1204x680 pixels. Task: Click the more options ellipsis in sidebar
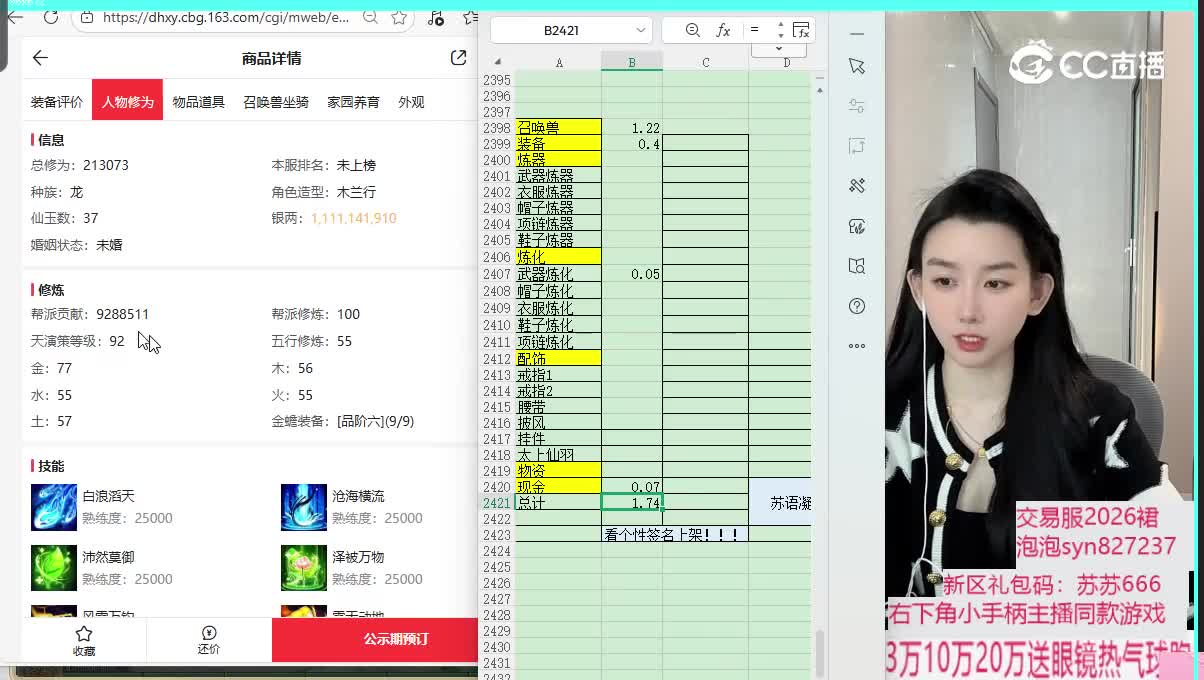tap(857, 346)
